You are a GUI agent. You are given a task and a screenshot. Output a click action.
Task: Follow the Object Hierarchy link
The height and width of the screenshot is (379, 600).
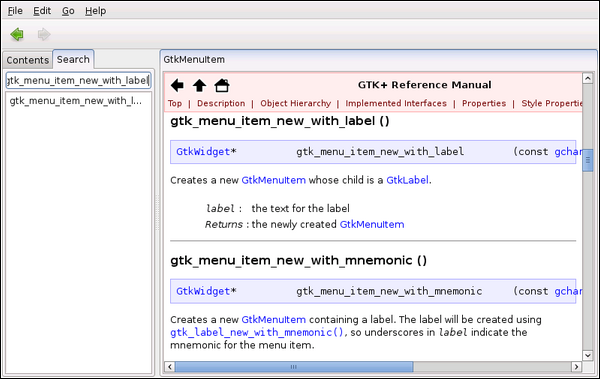(x=295, y=103)
